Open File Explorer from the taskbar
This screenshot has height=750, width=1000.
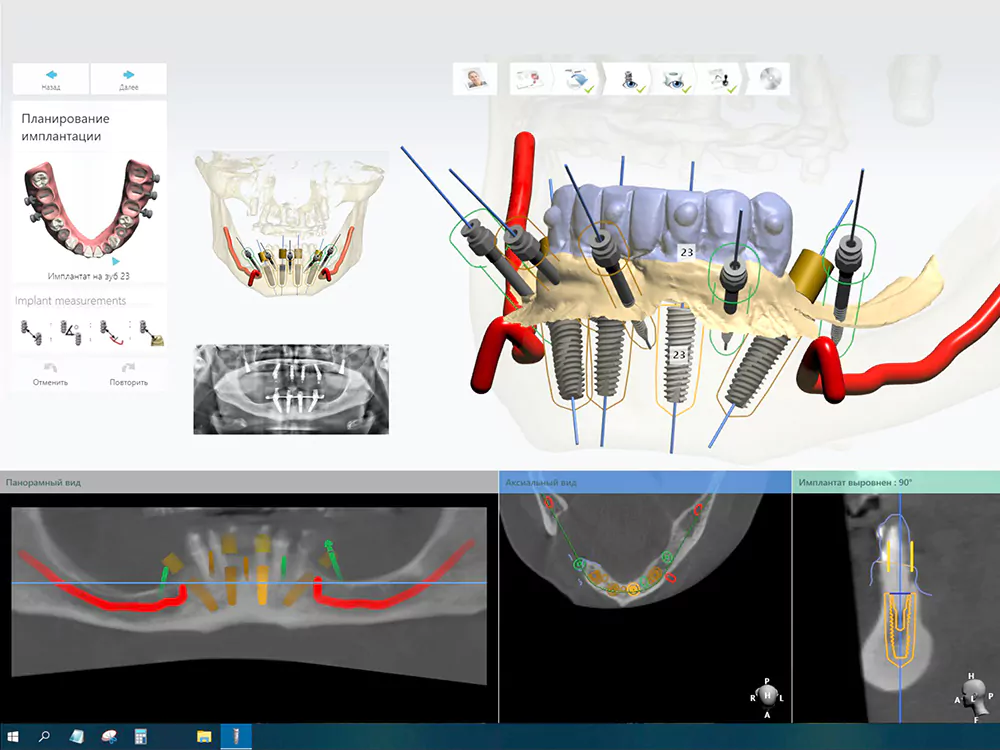204,737
